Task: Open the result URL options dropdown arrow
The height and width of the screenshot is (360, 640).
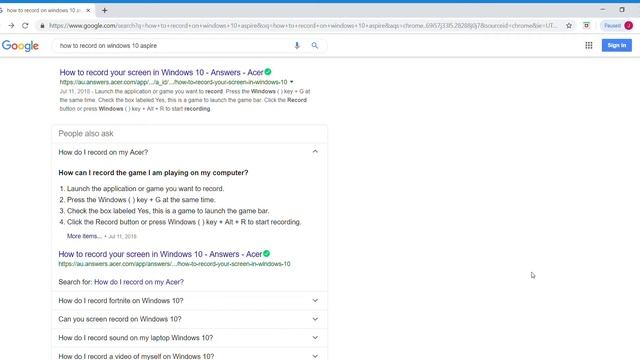Action: coord(291,82)
